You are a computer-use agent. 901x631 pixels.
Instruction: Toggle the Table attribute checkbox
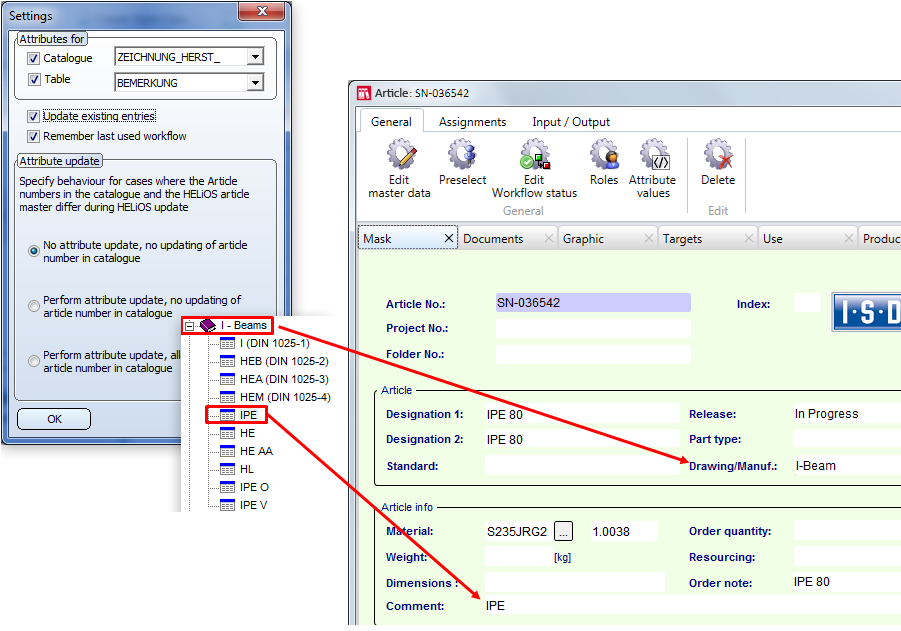coord(33,79)
